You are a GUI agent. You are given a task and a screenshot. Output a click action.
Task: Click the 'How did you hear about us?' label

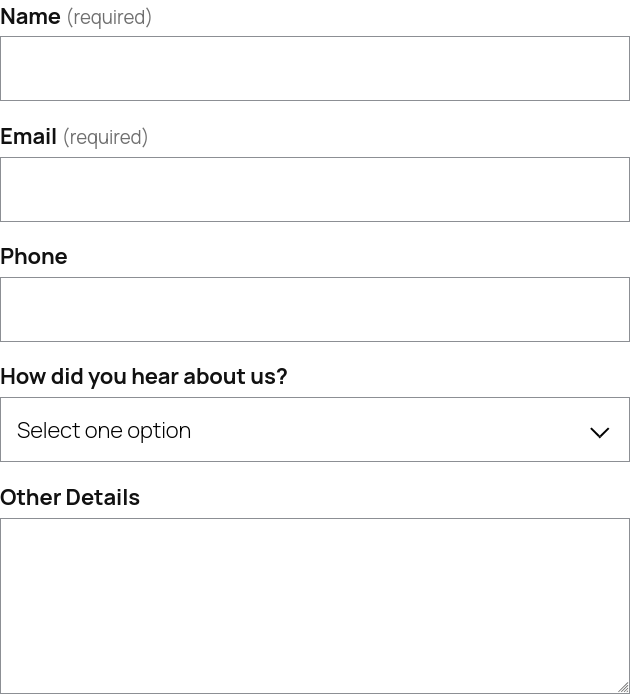(144, 376)
